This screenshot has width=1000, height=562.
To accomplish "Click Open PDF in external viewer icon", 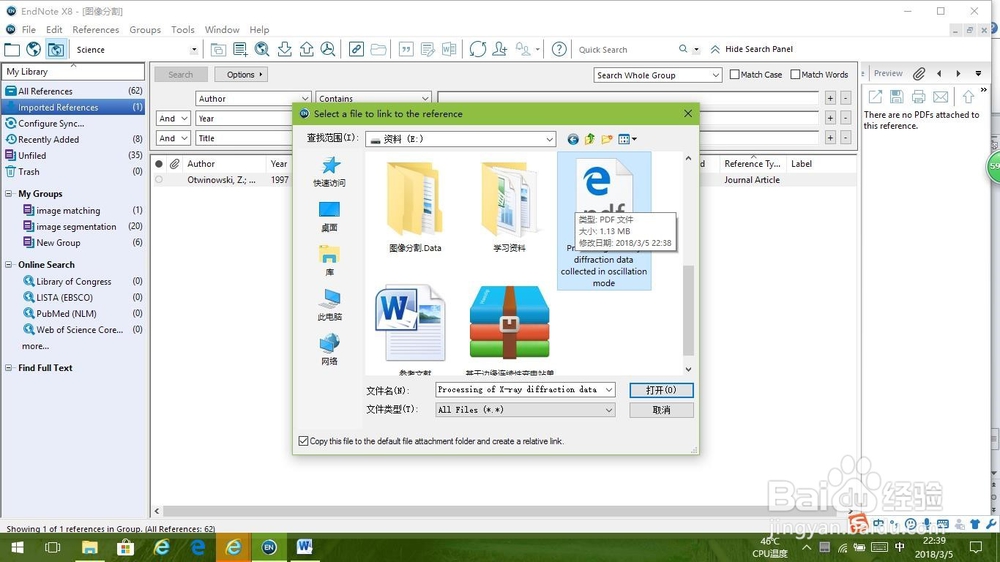I will point(875,96).
